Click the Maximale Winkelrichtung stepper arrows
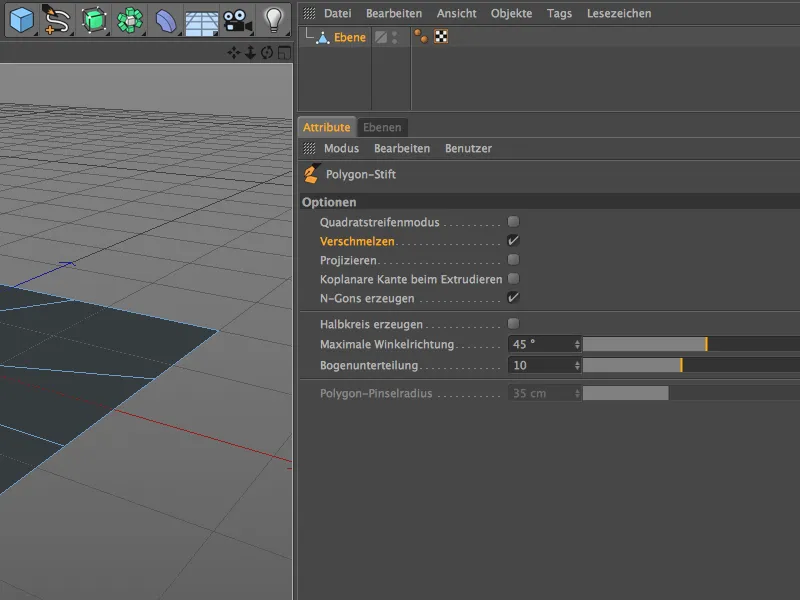Viewport: 800px width, 600px height. (577, 344)
